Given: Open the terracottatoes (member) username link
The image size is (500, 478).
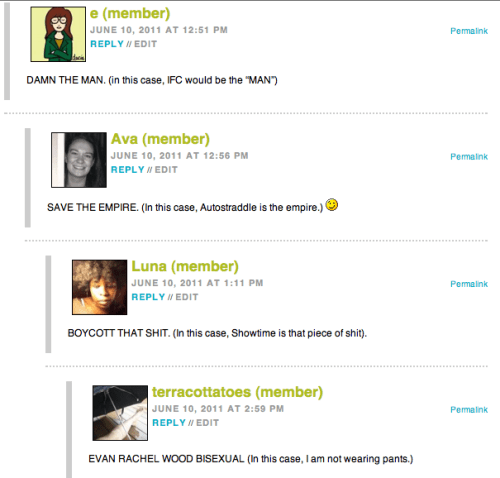Looking at the screenshot, I should (238, 392).
